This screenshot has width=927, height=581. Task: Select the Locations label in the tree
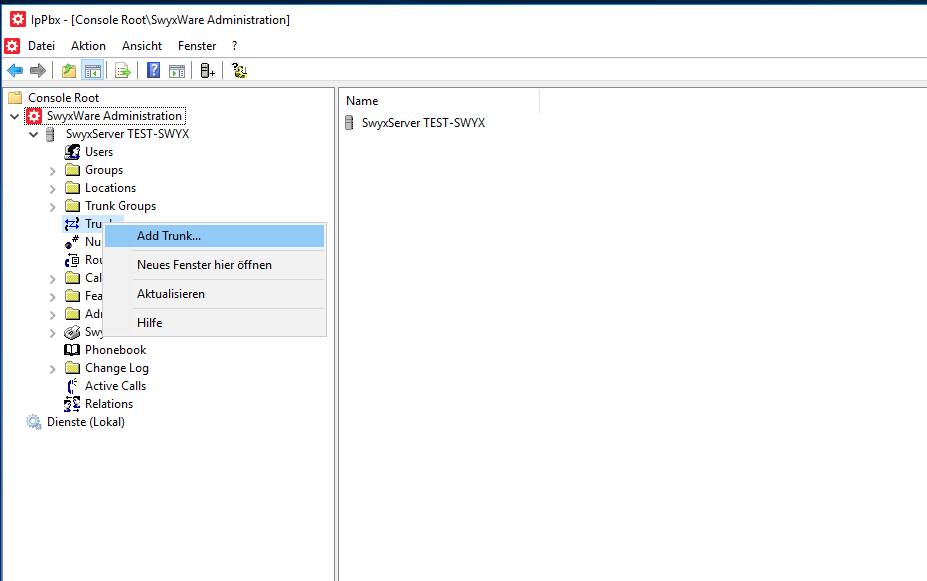[x=111, y=188]
